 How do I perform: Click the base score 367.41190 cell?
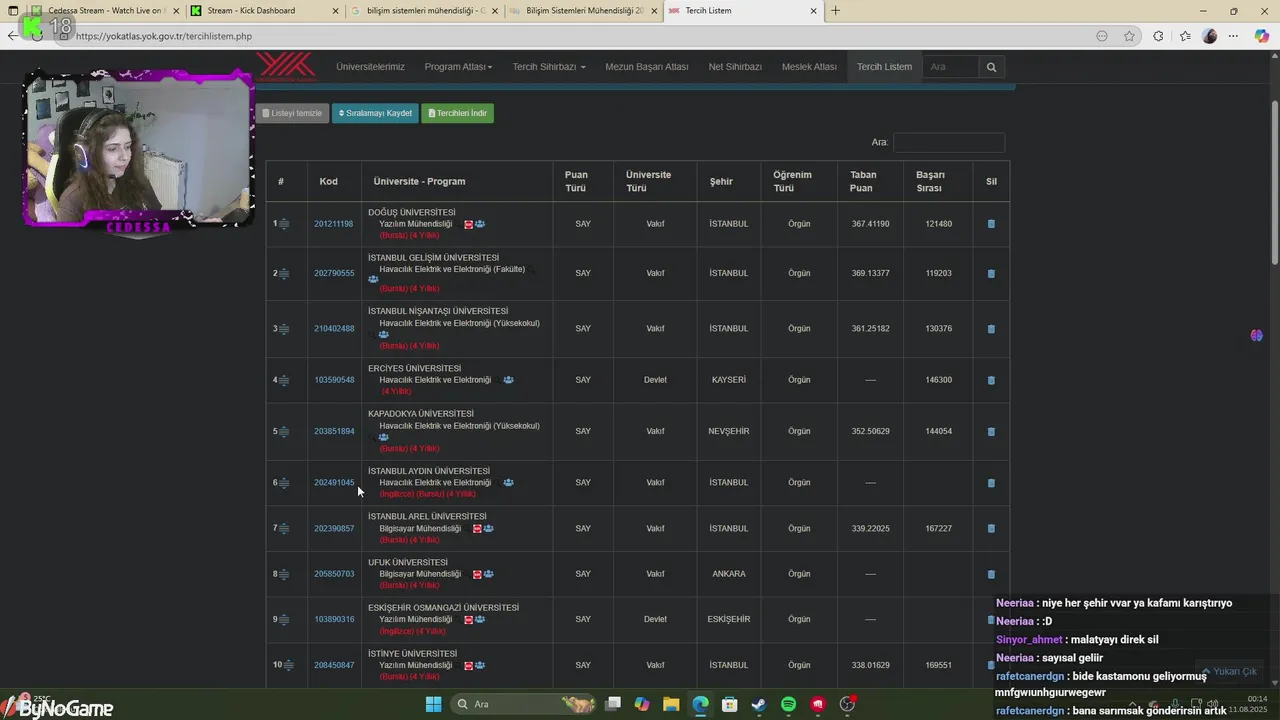(871, 224)
